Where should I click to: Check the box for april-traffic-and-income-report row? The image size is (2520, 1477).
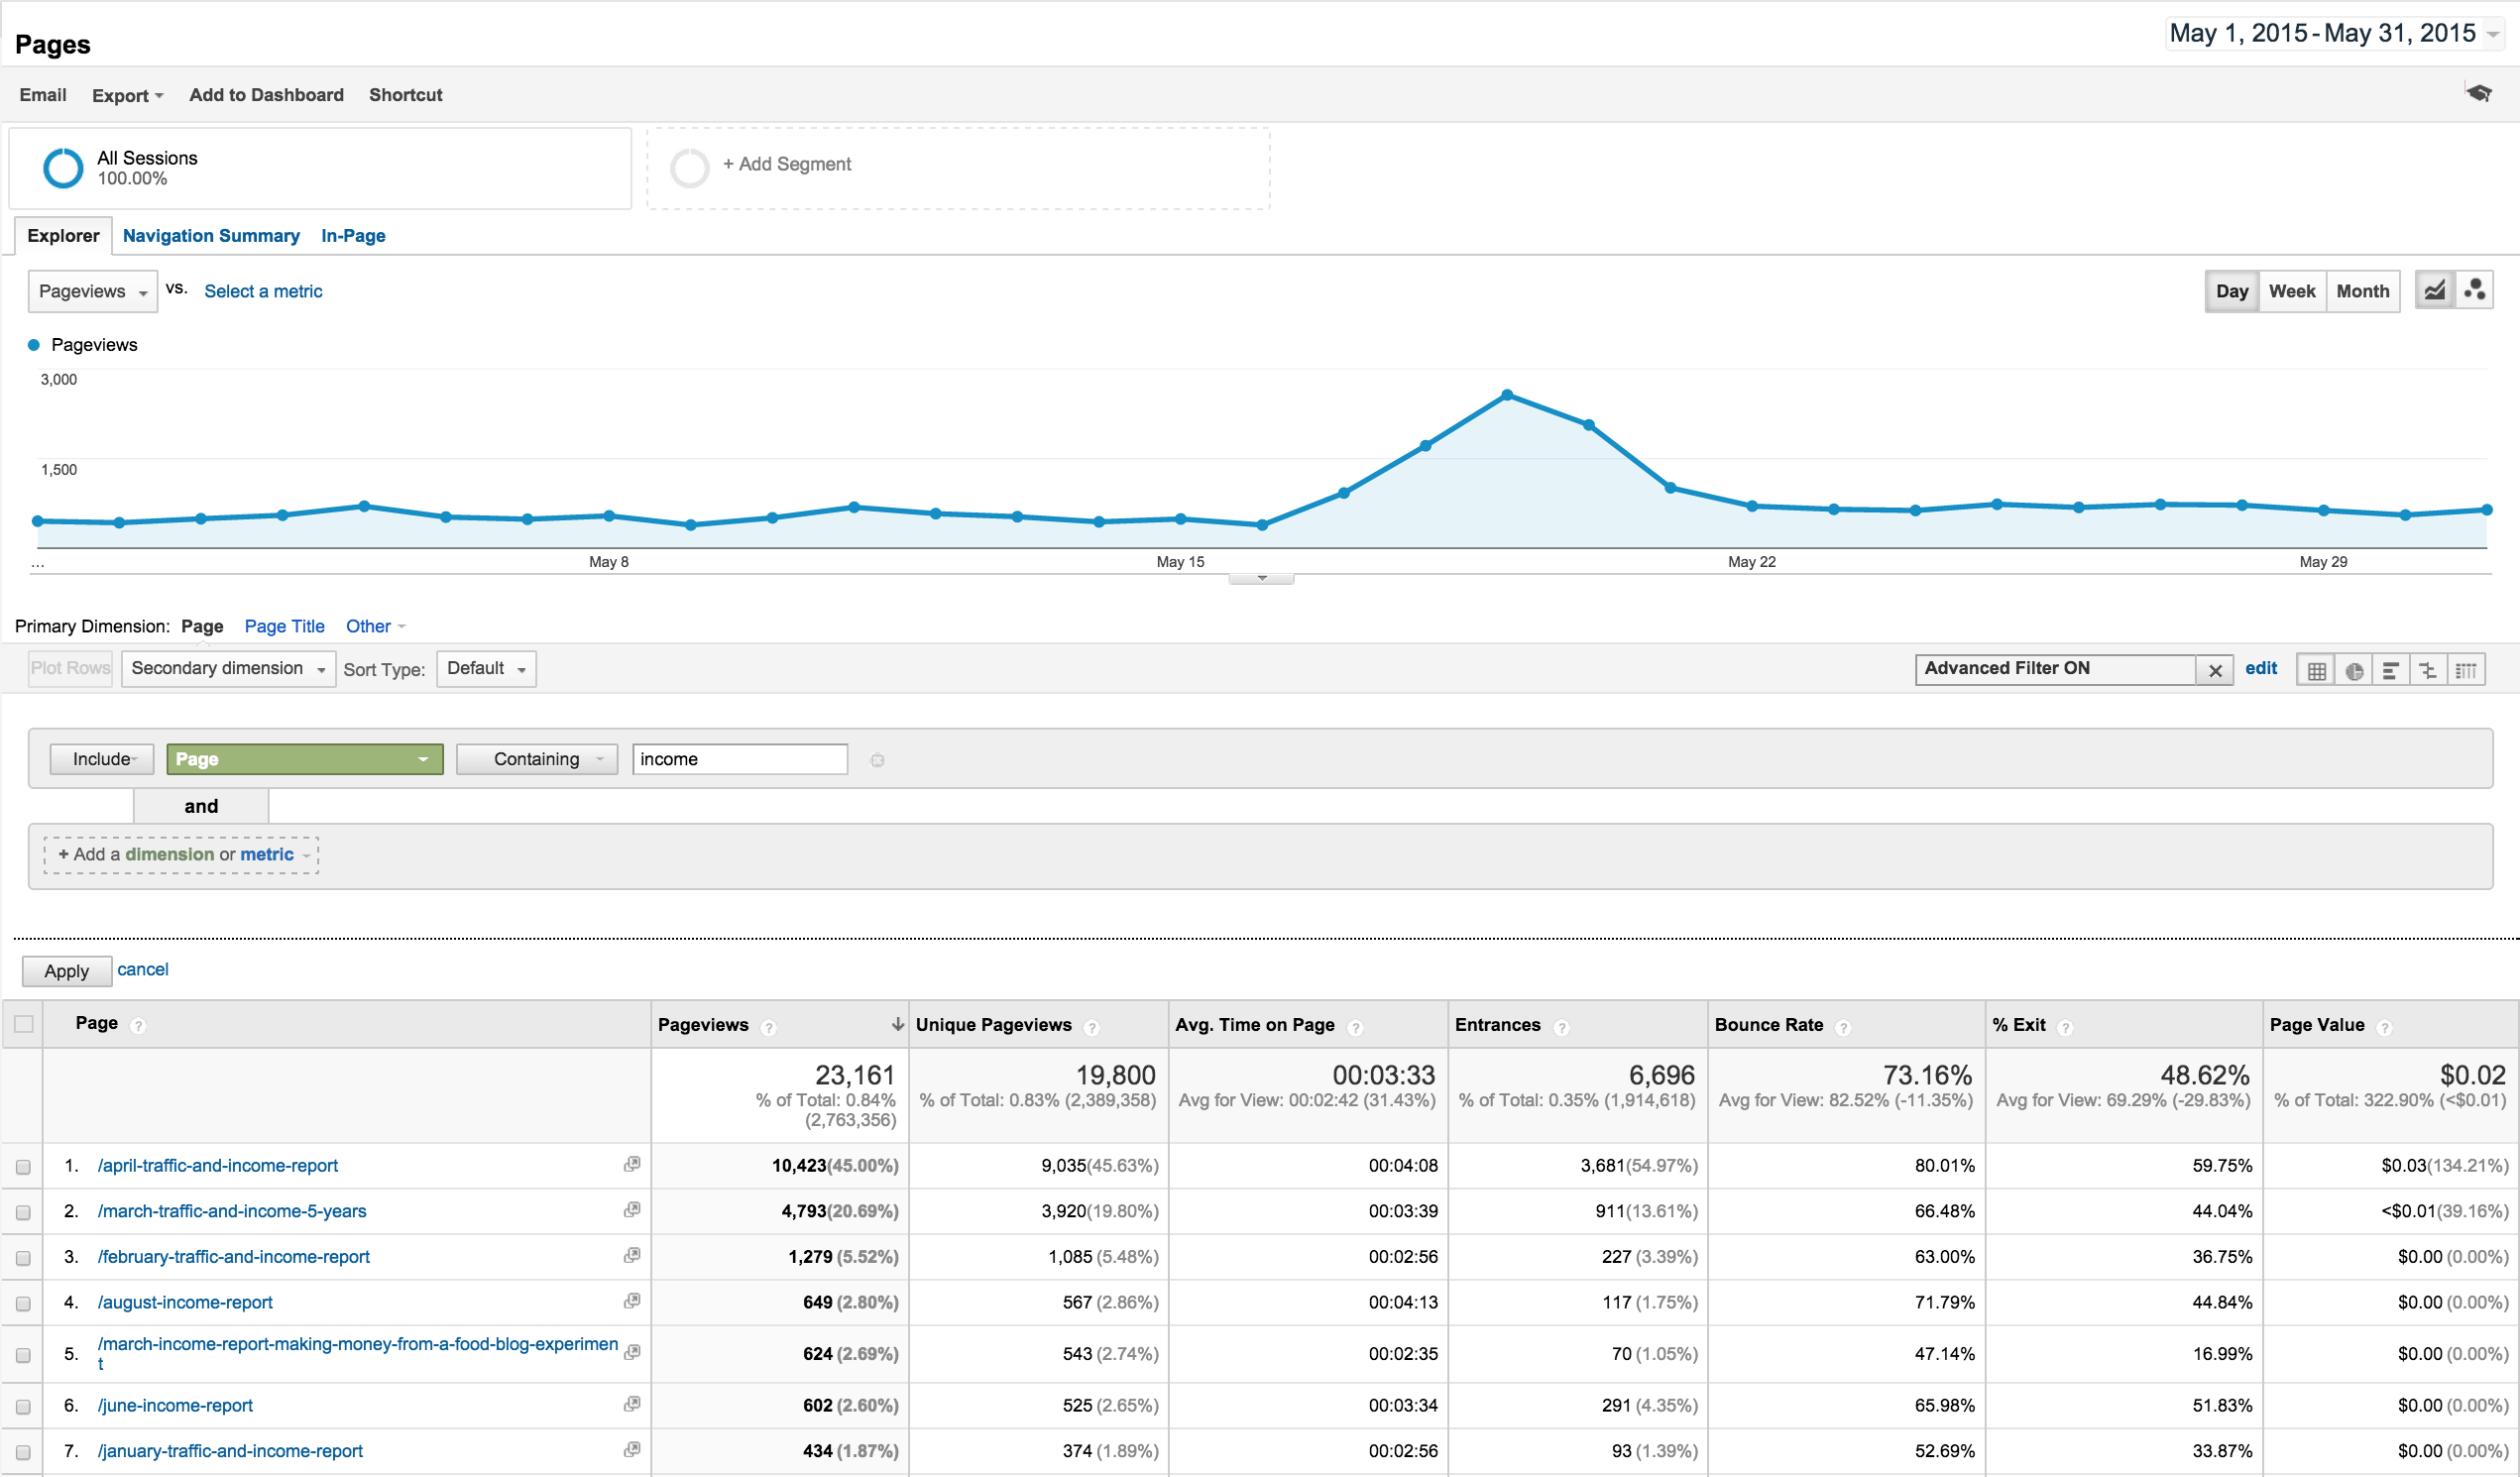coord(23,1167)
